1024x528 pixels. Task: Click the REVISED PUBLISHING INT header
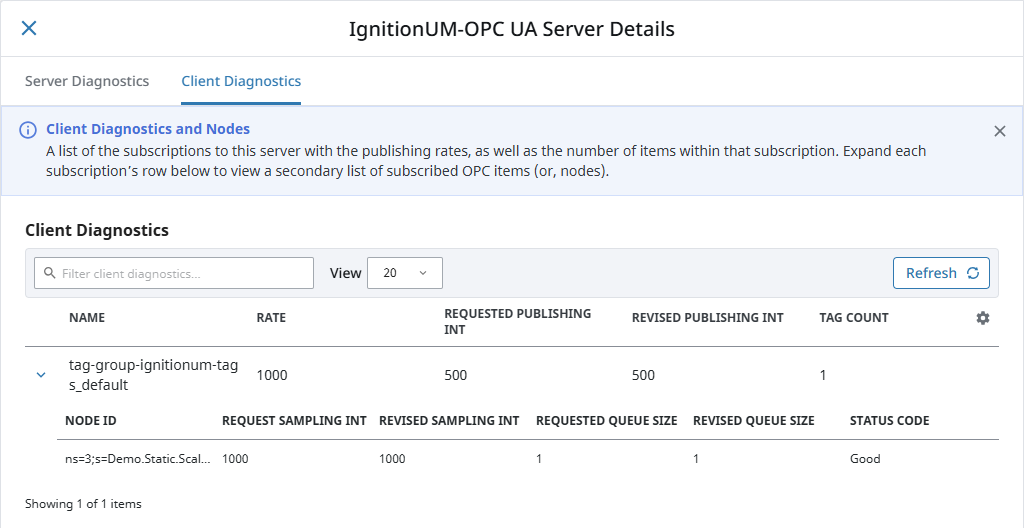707,318
